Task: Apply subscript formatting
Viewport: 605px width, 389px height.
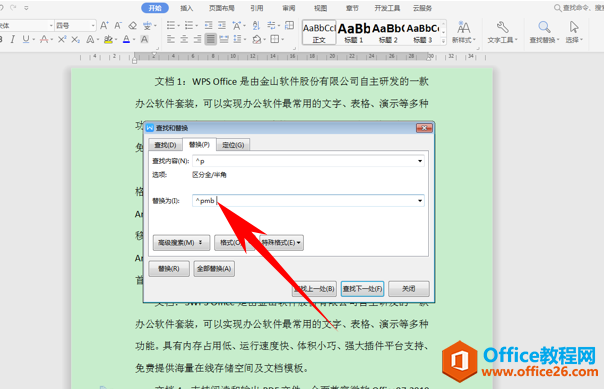Action: click(x=76, y=39)
